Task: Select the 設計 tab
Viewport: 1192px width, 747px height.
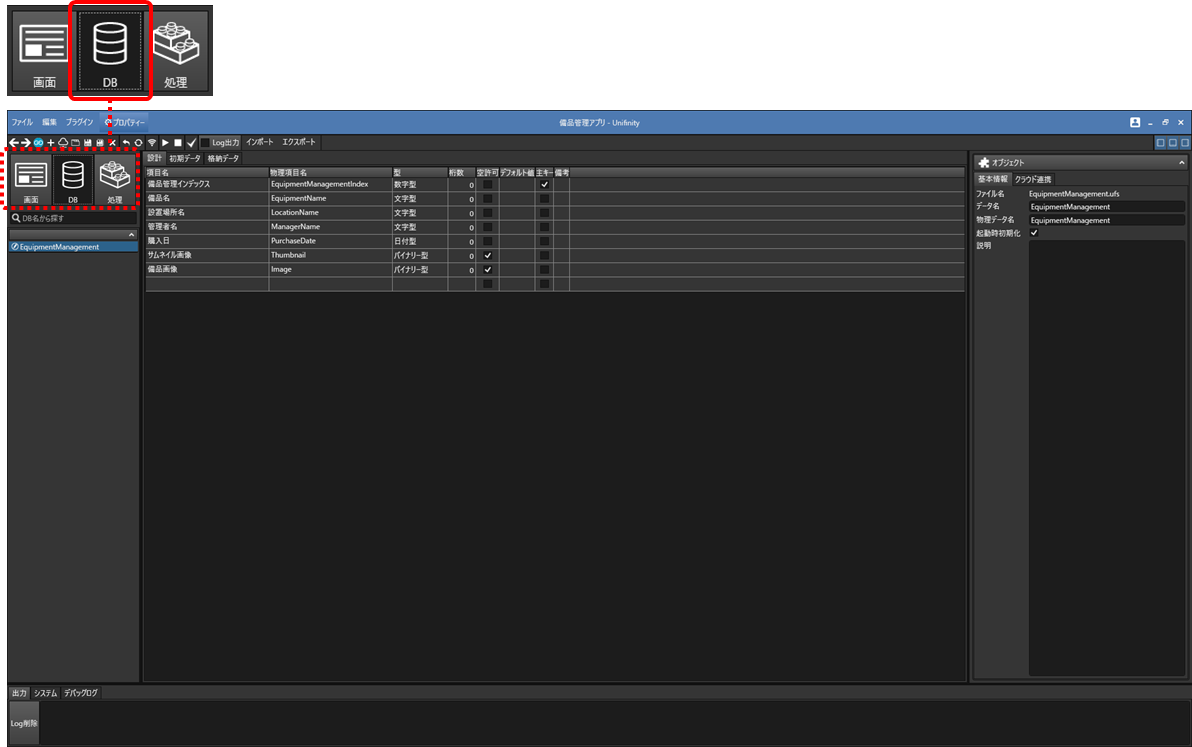Action: 154,158
